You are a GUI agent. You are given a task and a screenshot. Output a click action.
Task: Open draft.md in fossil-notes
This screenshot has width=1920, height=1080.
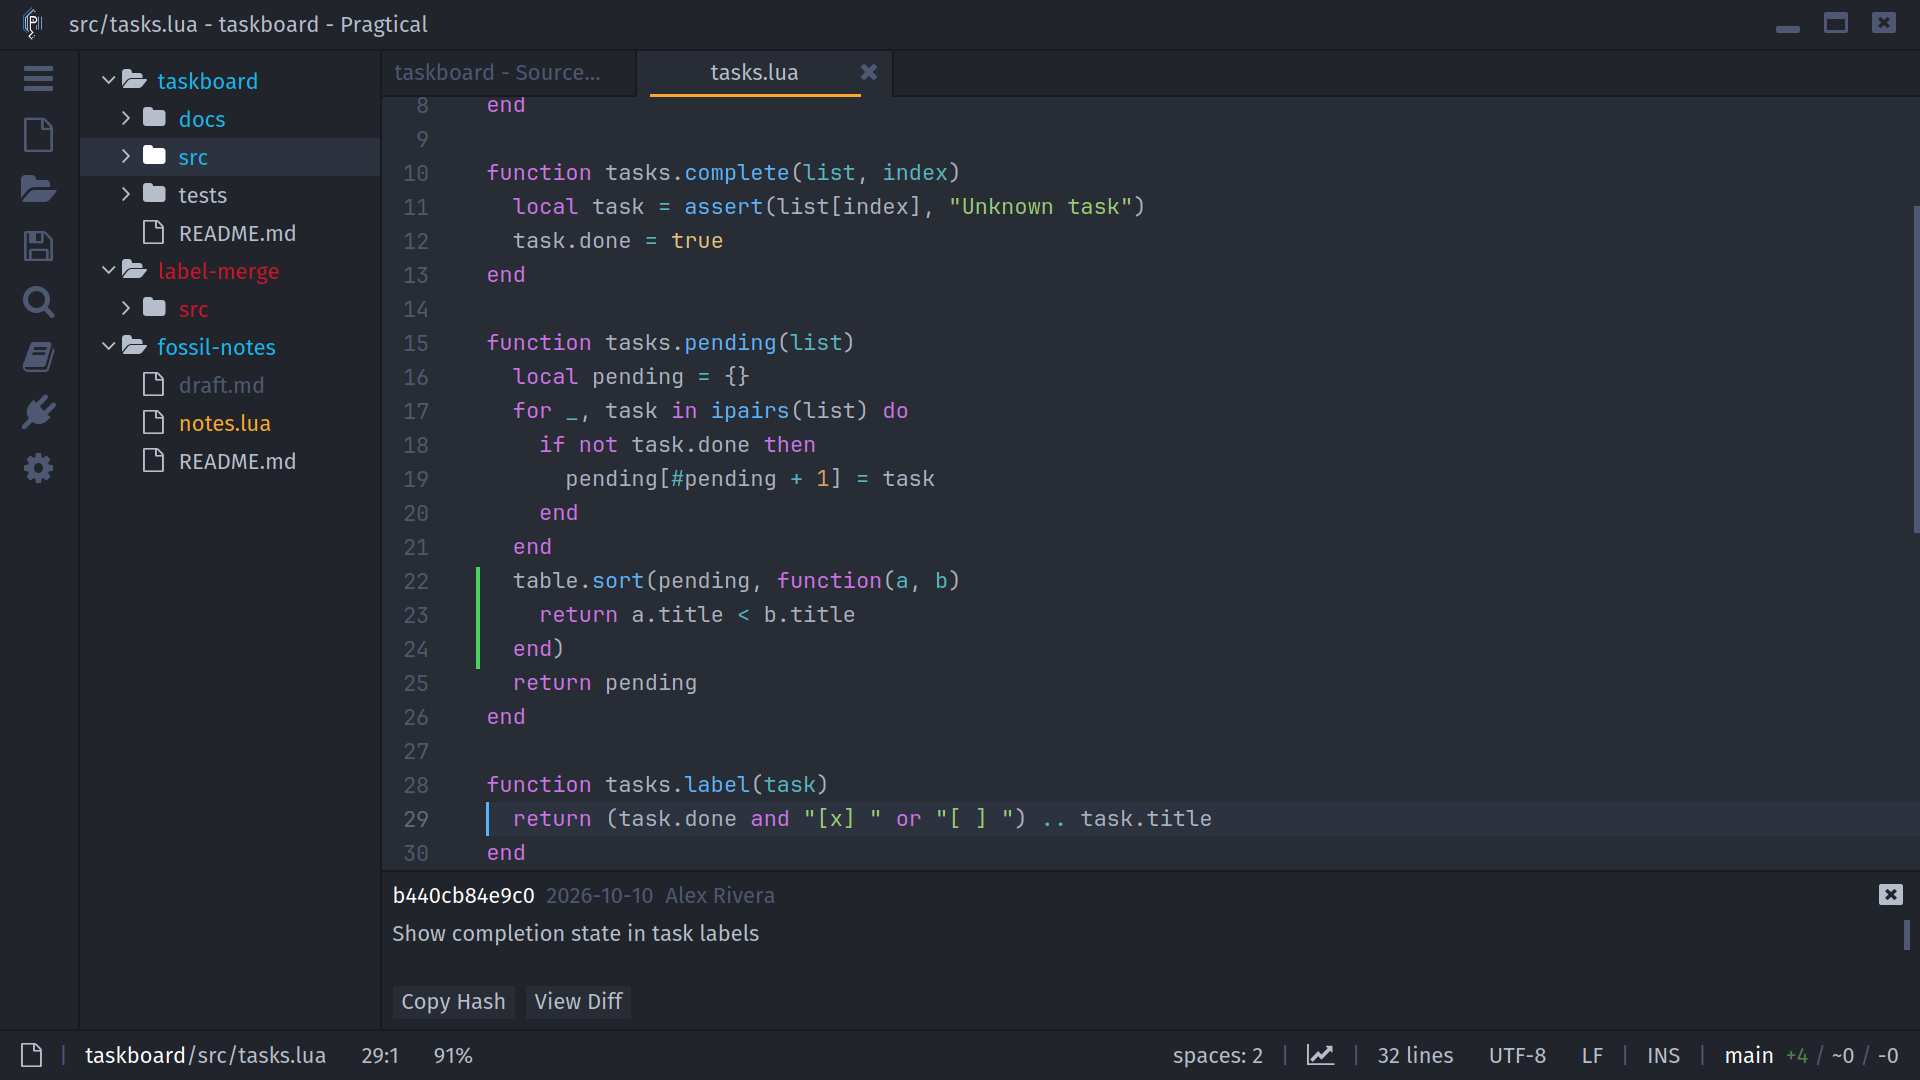(221, 385)
